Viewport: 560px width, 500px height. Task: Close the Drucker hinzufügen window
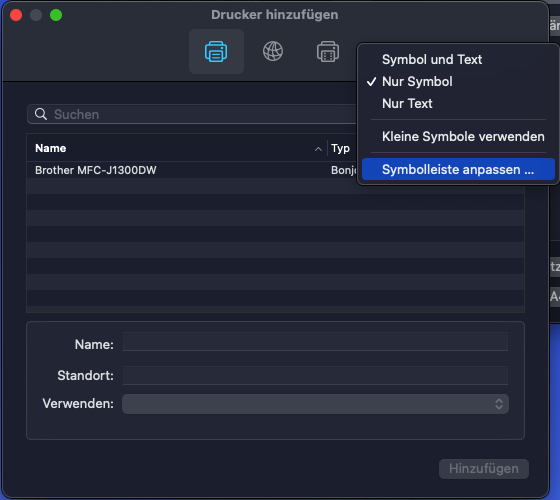pyautogui.click(x=16, y=15)
